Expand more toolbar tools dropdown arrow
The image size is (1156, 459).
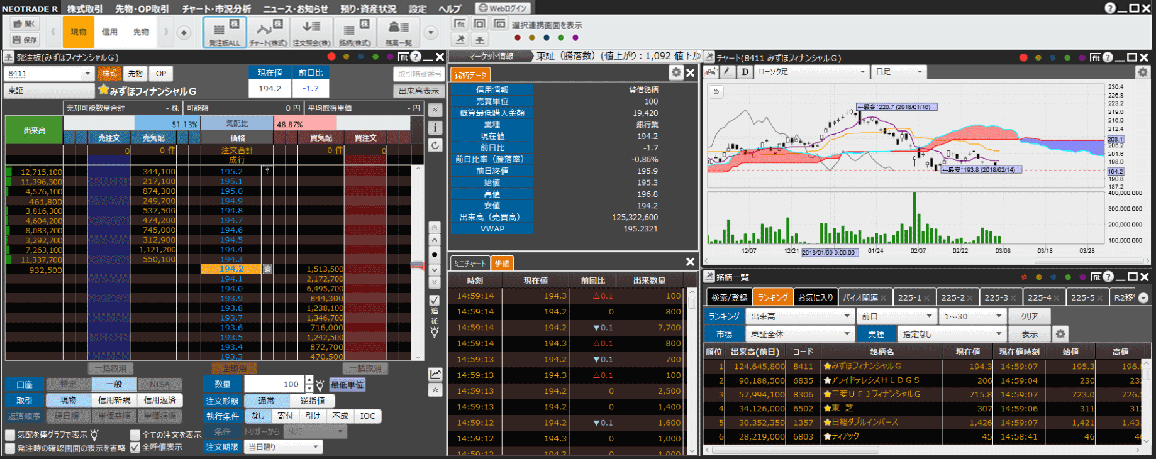click(431, 32)
